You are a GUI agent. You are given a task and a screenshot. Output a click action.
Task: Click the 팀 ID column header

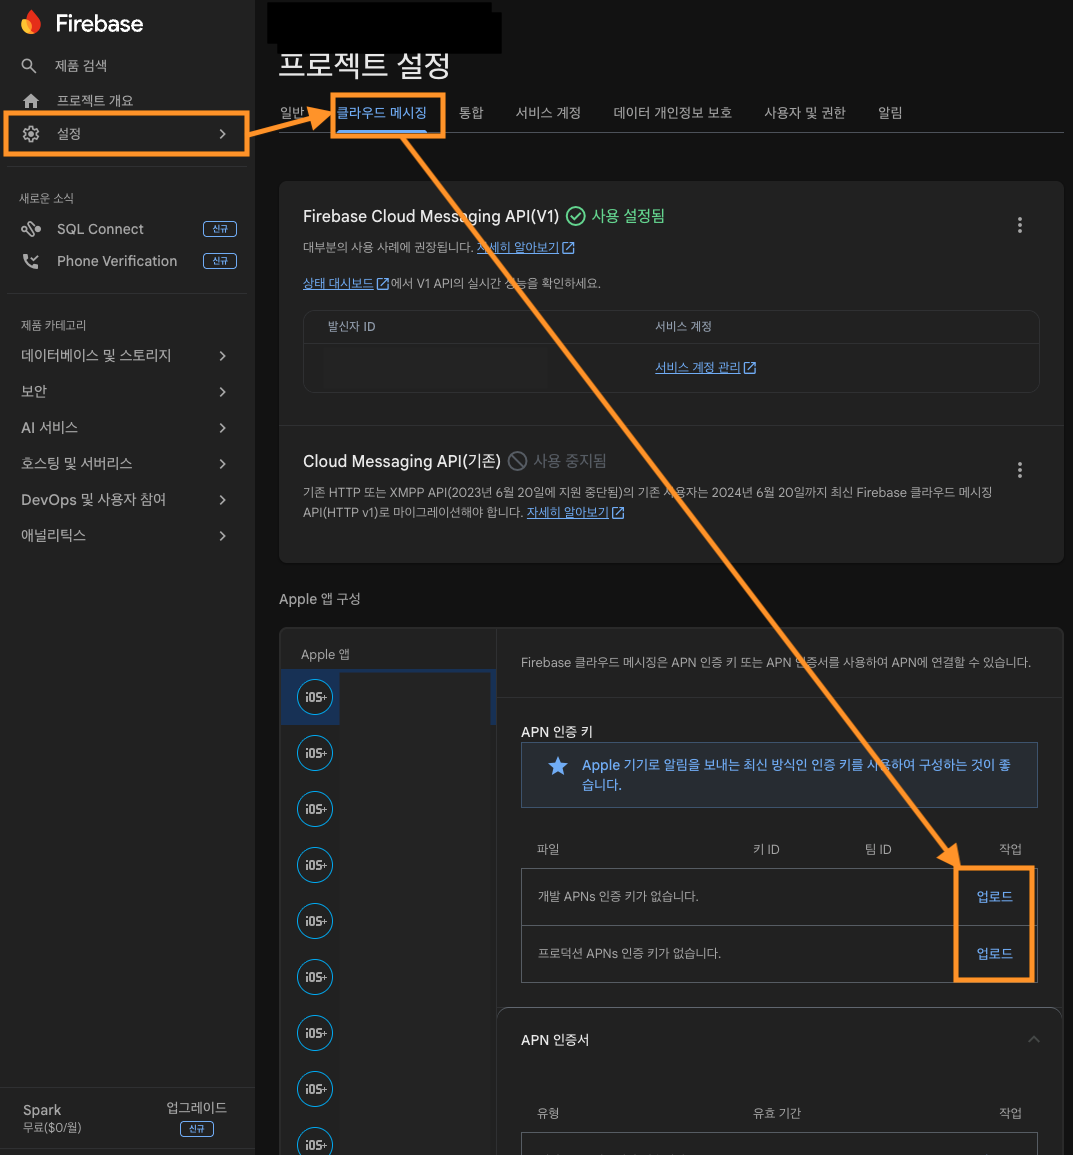click(878, 849)
